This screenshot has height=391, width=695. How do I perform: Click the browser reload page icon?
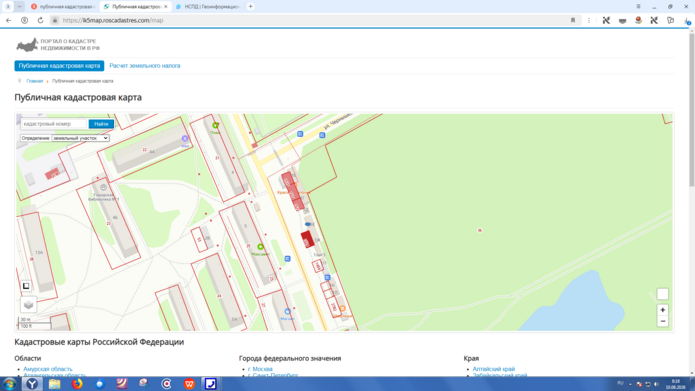40,20
